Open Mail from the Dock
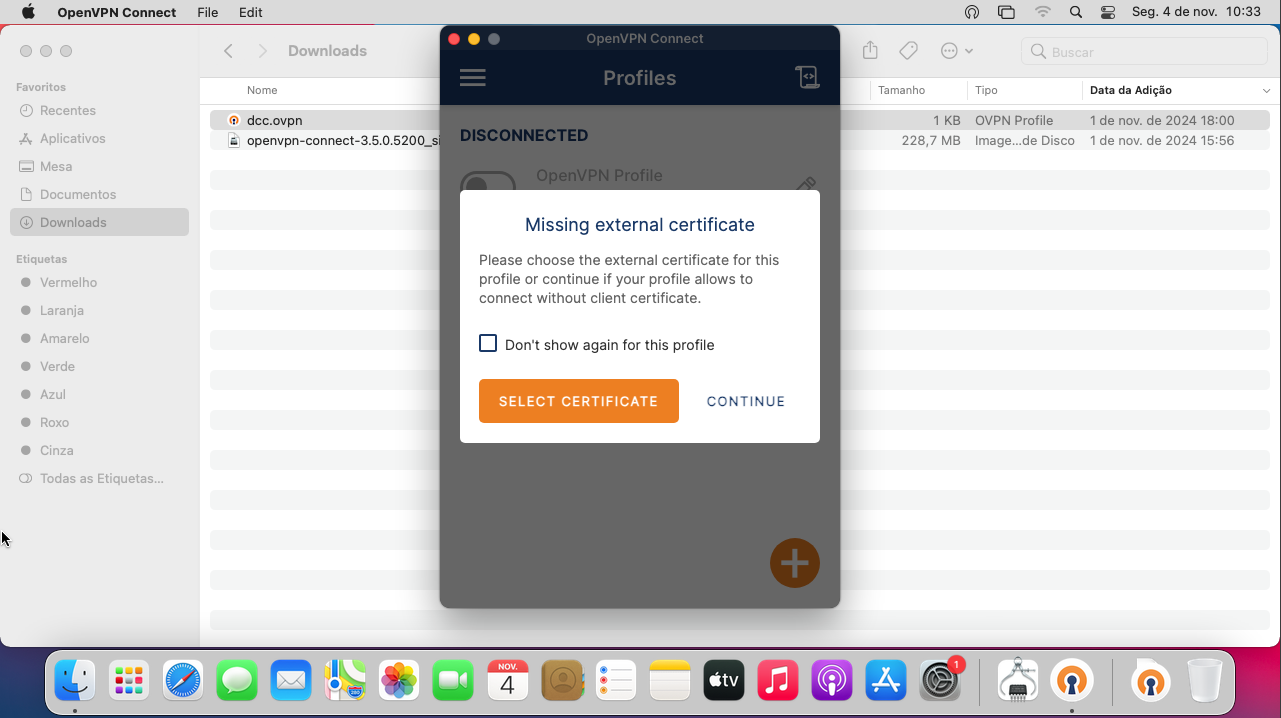Screen dimensions: 1281x718 coord(291,681)
